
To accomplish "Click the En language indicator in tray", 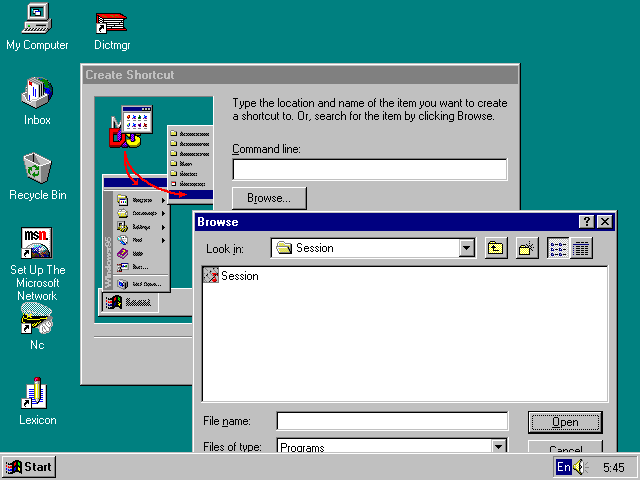I will tap(564, 467).
